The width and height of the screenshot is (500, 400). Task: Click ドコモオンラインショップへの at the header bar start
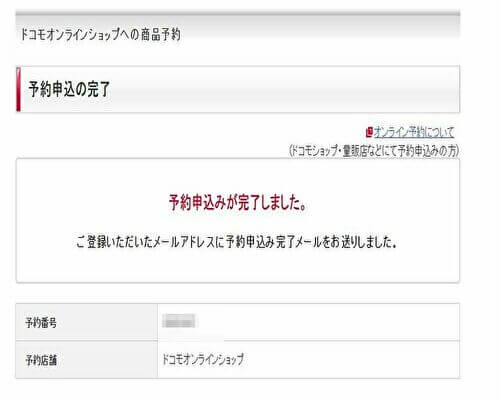(80, 34)
